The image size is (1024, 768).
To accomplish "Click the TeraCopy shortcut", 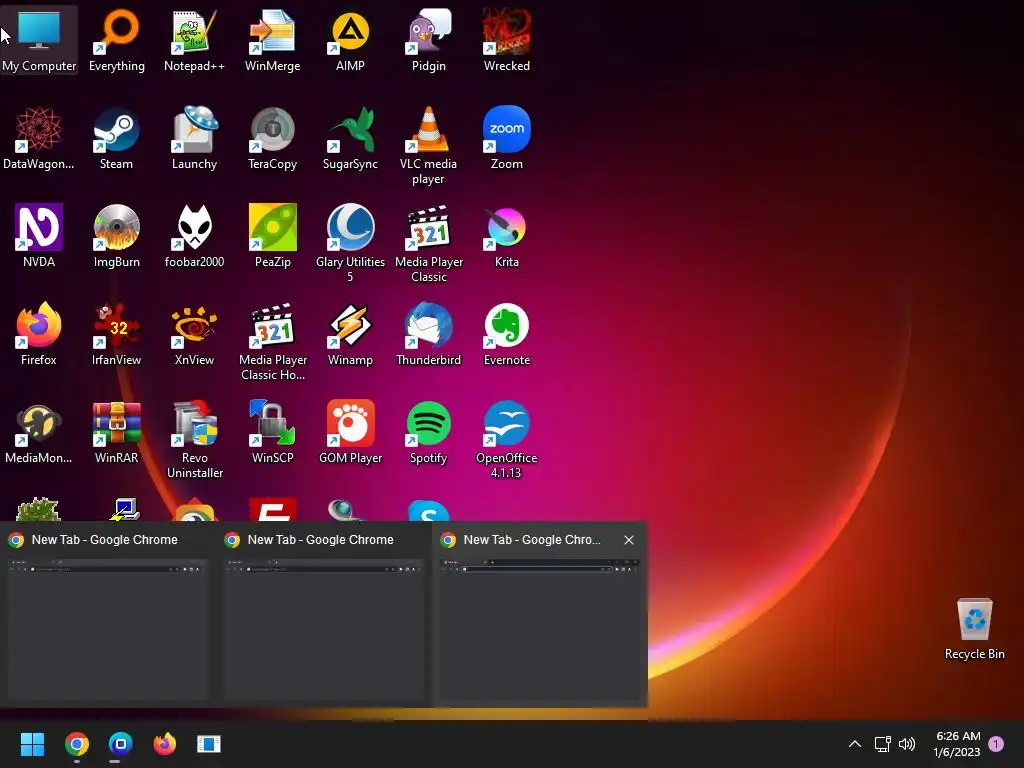I will pos(272,138).
